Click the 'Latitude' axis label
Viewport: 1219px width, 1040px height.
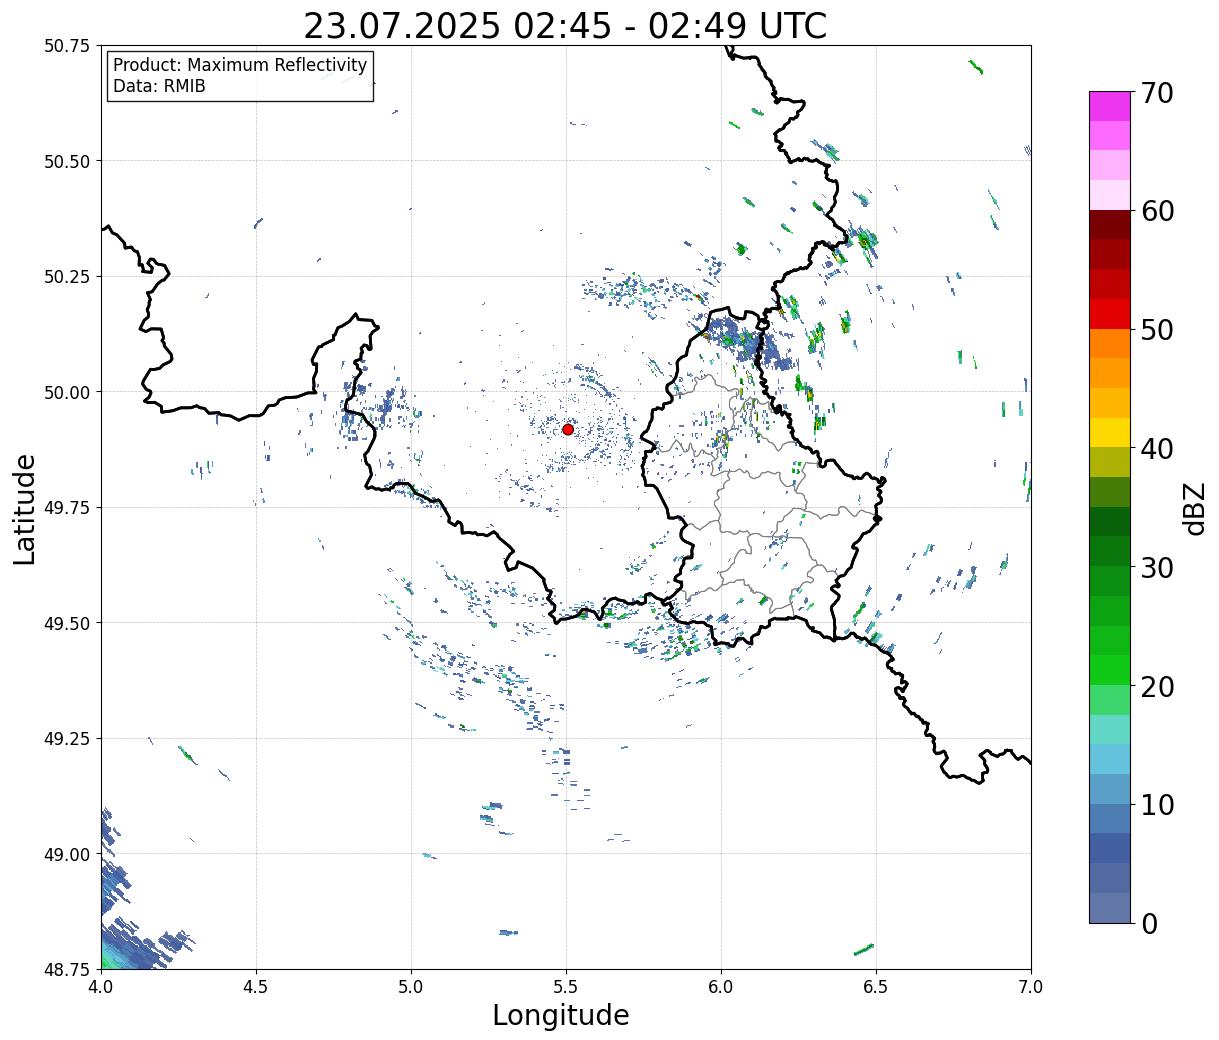25,508
